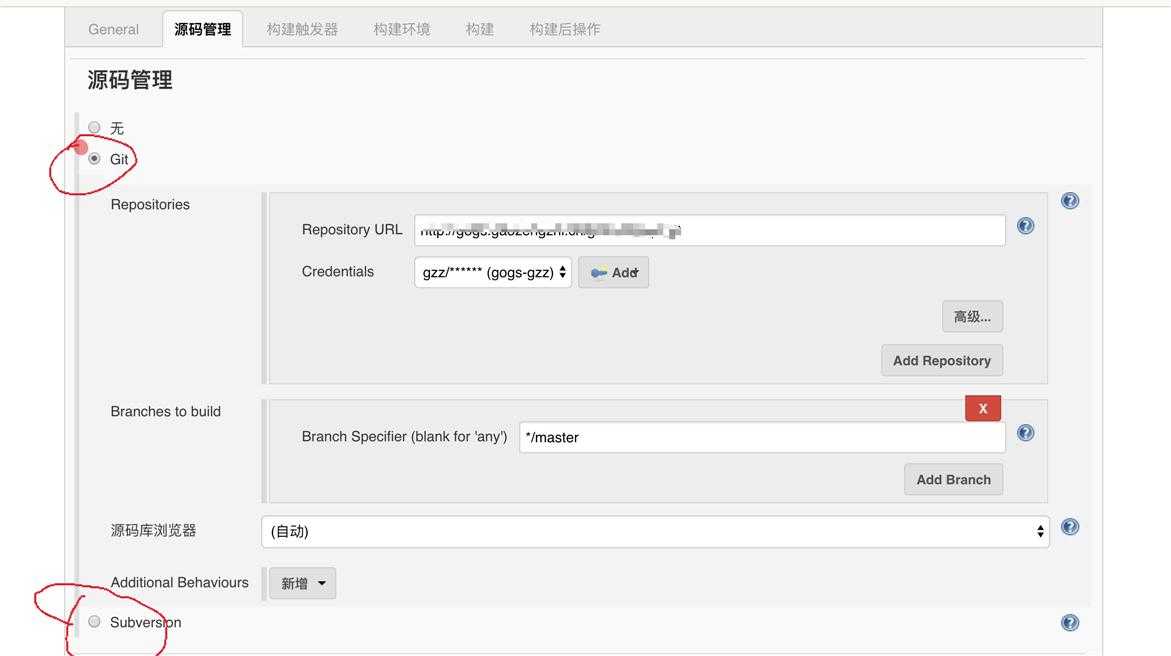Click the Additional Behaviours label
The image size is (1171, 656).
click(179, 583)
